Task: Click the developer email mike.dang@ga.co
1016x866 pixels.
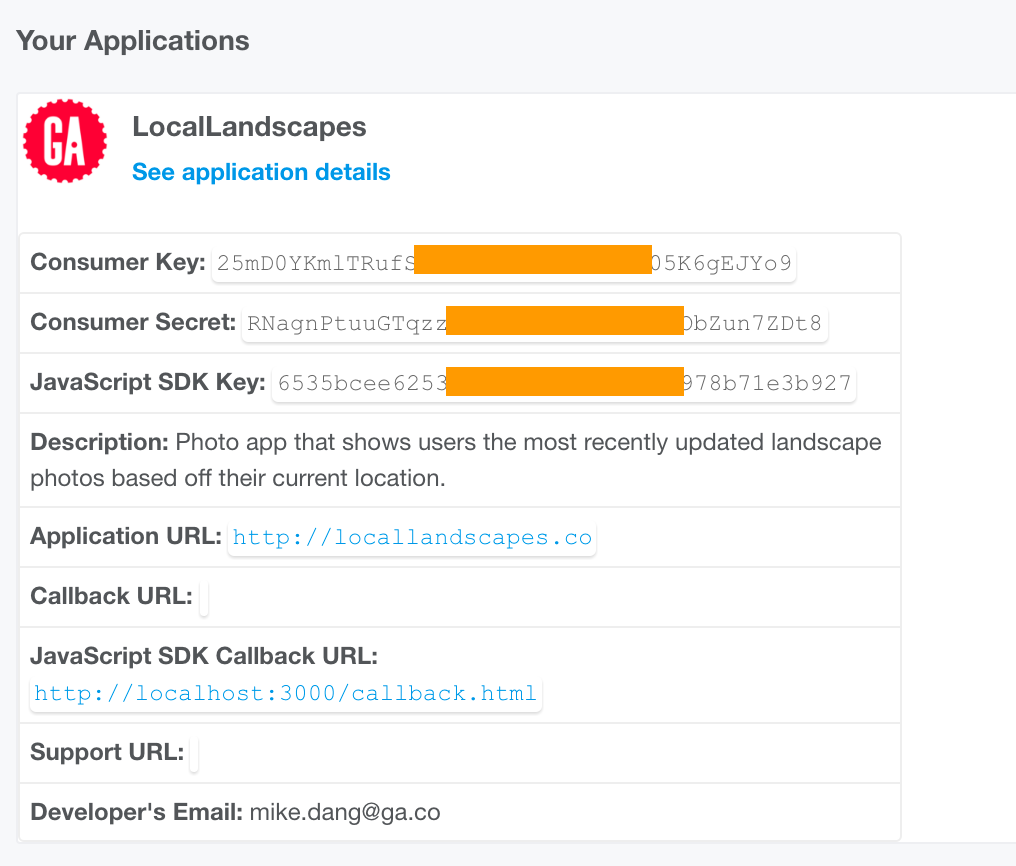Action: tap(345, 812)
